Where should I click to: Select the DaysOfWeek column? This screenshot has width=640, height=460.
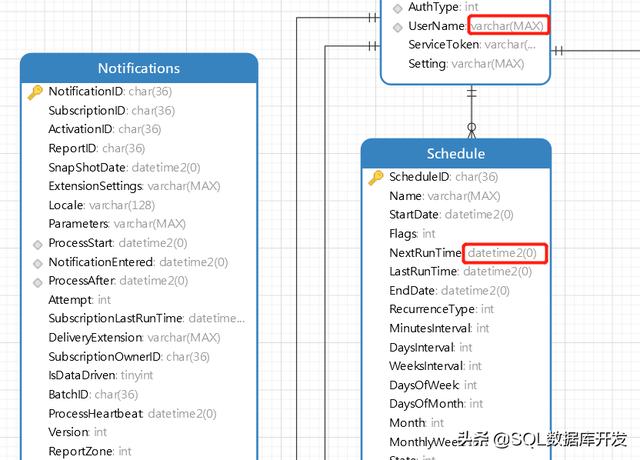433,385
